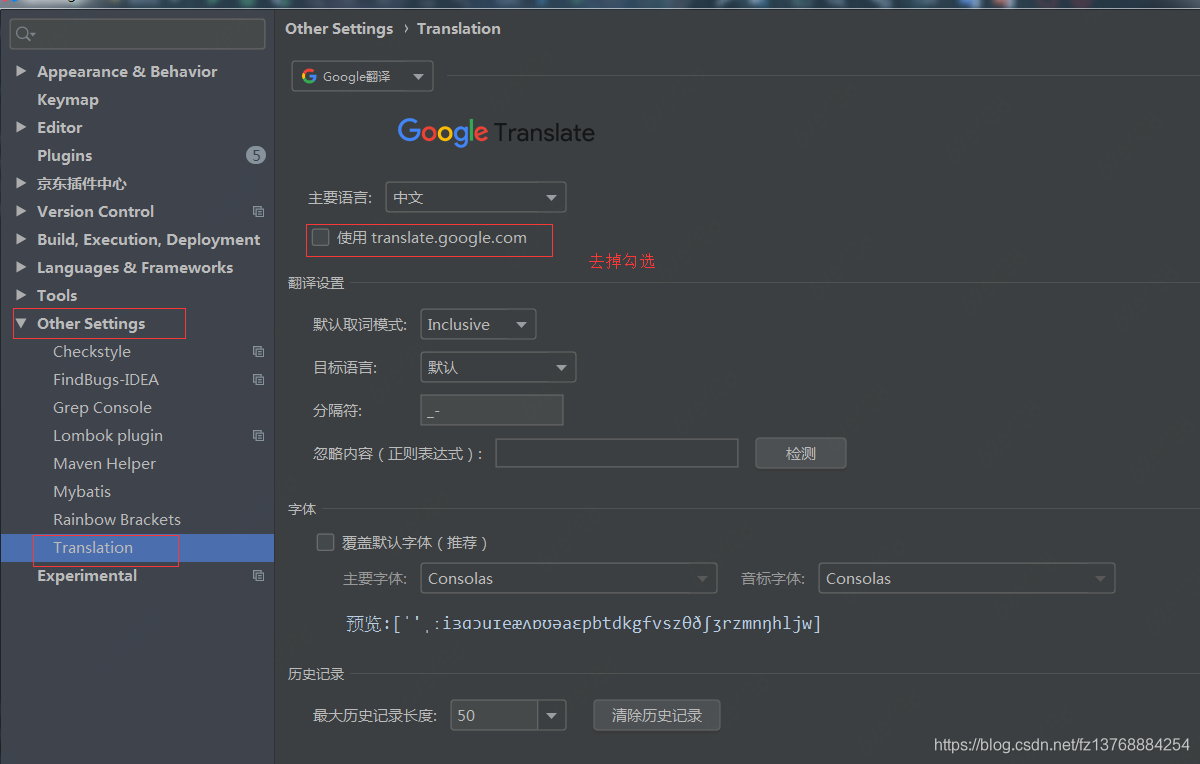
Task: Open the 目标语言 默认 dropdown
Action: point(498,367)
